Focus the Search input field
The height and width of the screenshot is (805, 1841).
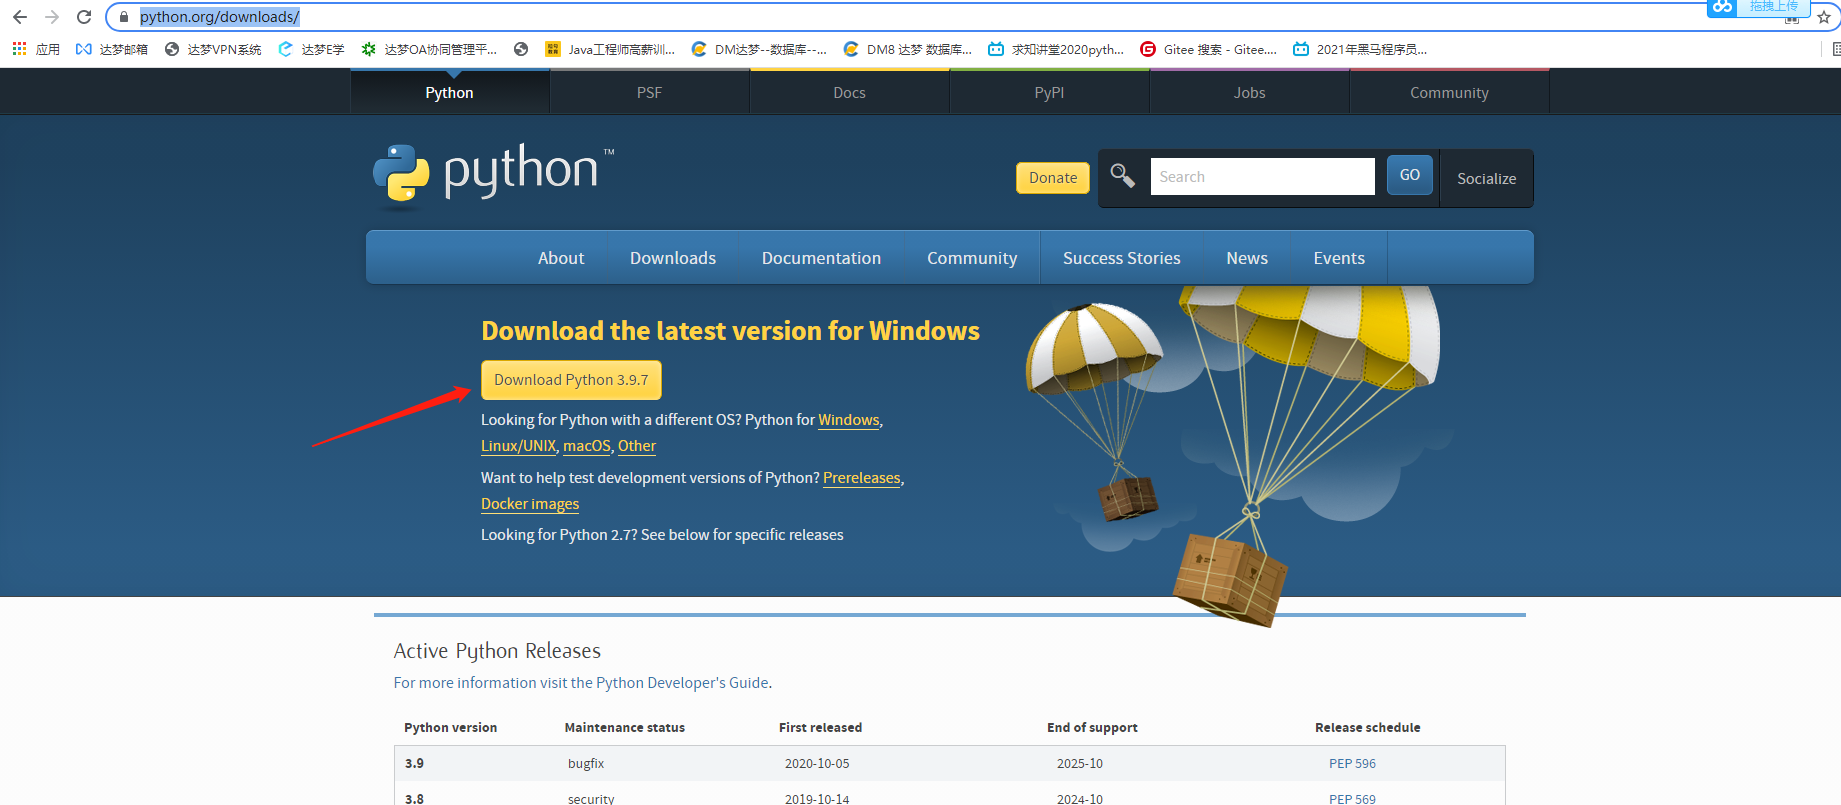click(x=1262, y=176)
